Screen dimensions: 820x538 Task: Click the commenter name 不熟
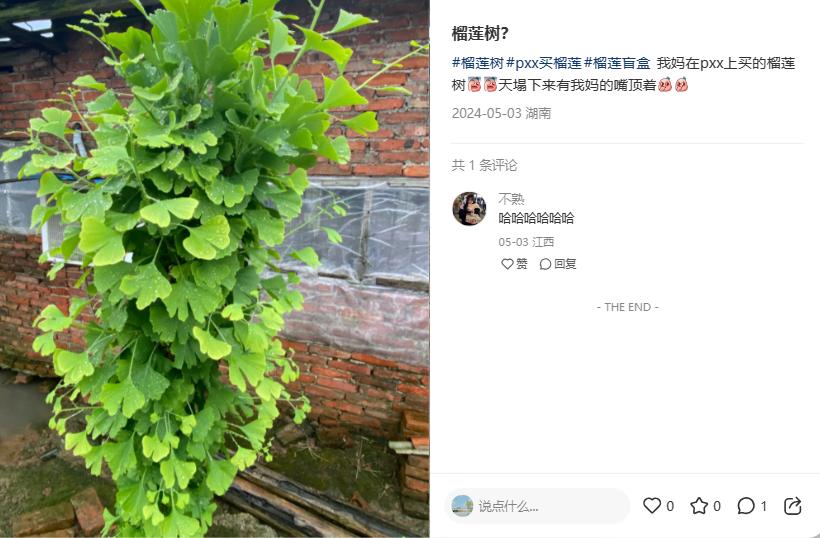coord(511,199)
